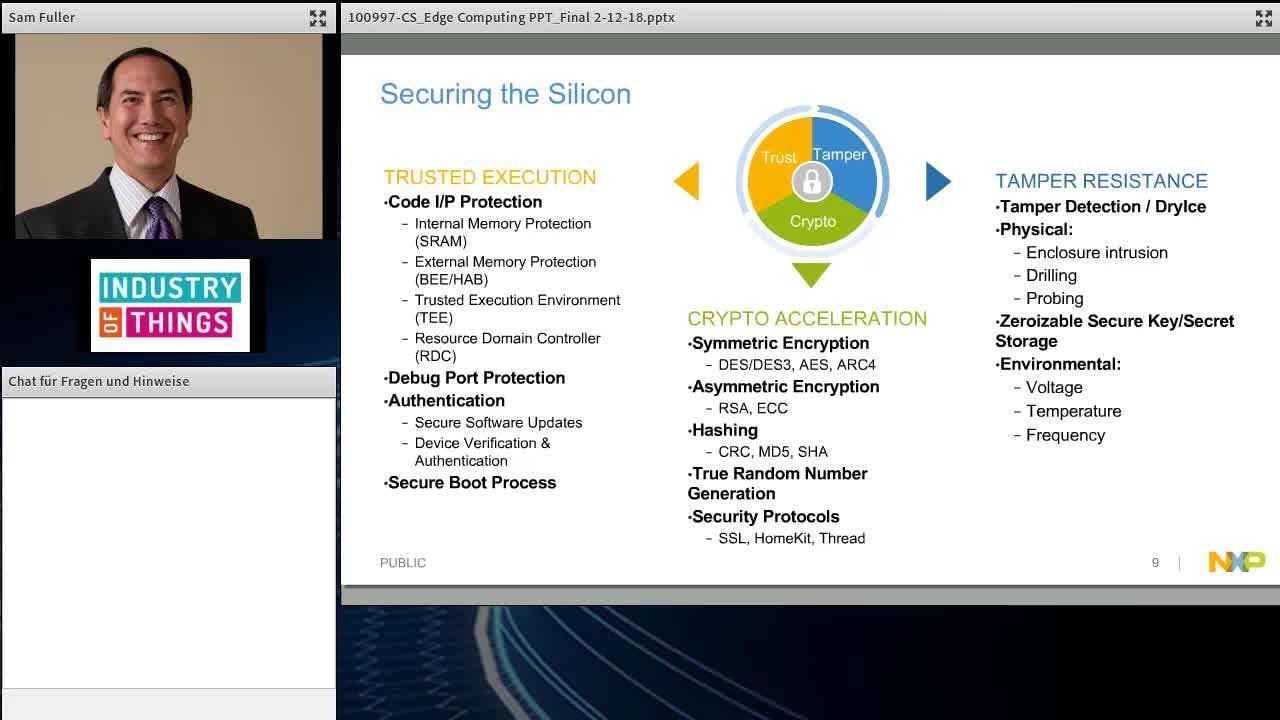Maximize the presentation share pod
Screen dimensions: 1280x720
tap(1263, 18)
